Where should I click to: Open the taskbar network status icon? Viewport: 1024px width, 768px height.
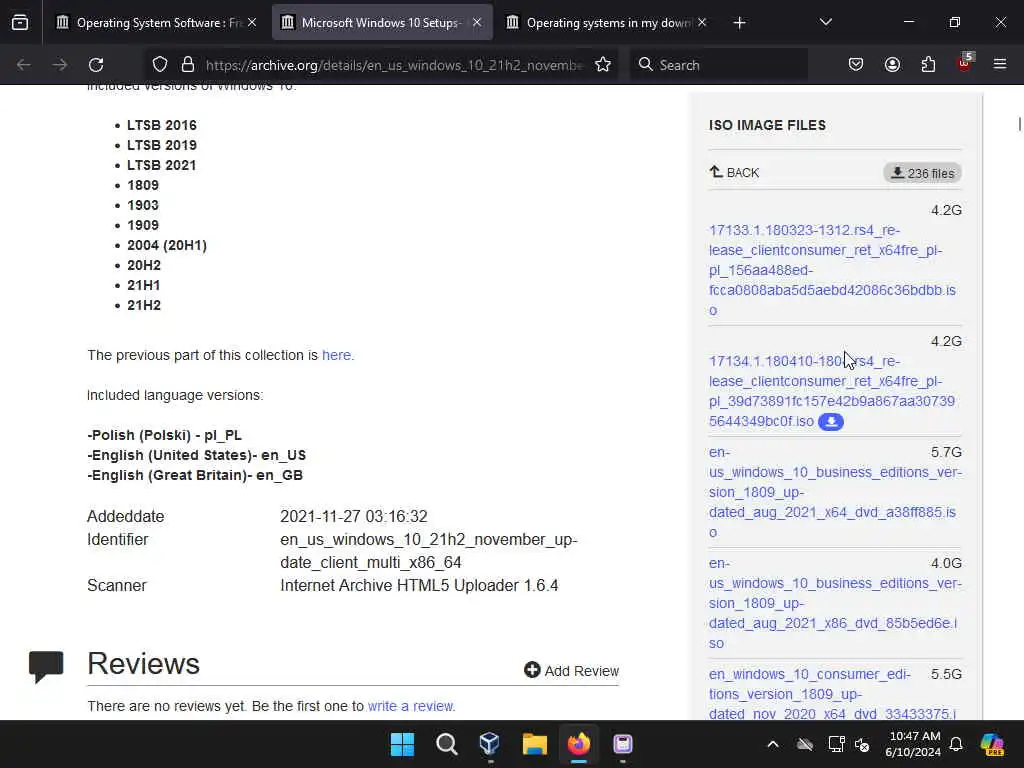[836, 744]
